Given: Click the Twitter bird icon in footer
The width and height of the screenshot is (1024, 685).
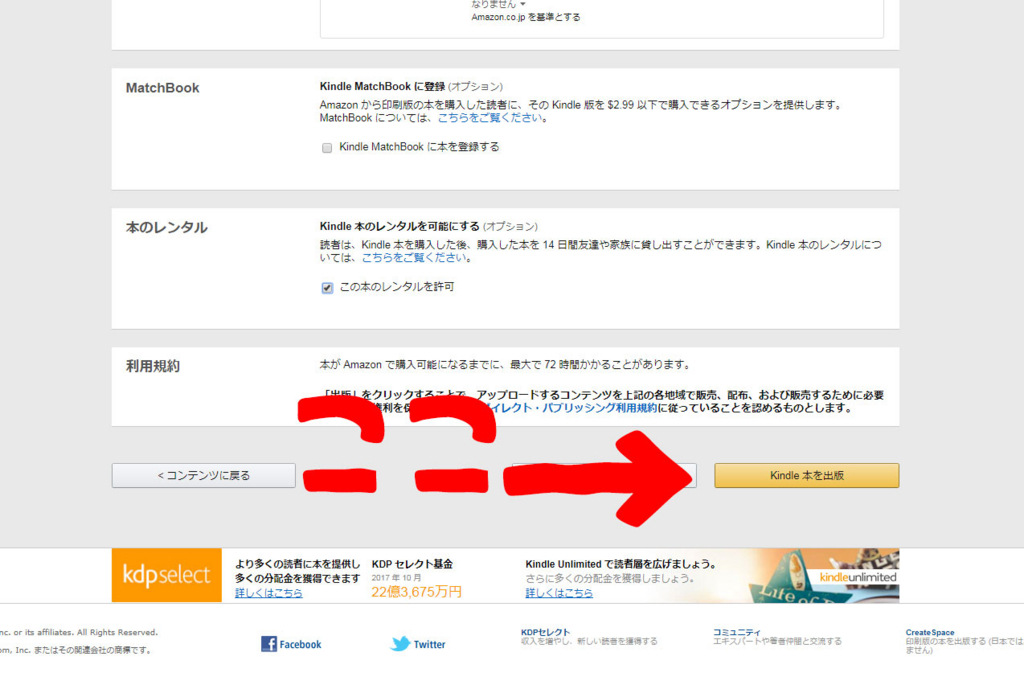Looking at the screenshot, I should pos(400,644).
